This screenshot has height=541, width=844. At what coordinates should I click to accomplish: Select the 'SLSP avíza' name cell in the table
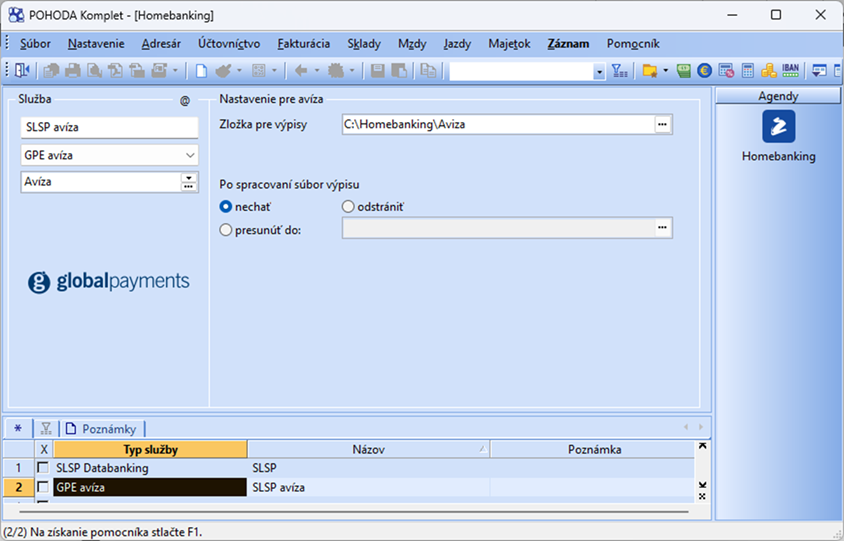(x=369, y=487)
